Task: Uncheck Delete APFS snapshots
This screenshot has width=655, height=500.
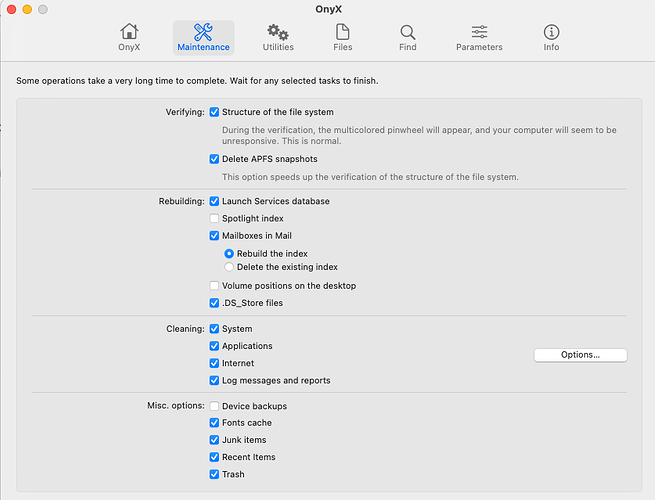Action: click(x=214, y=159)
